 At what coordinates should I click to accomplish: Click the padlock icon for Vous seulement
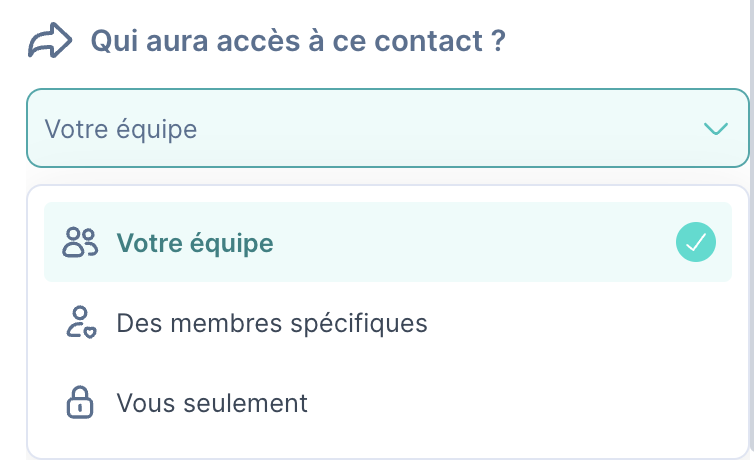80,402
